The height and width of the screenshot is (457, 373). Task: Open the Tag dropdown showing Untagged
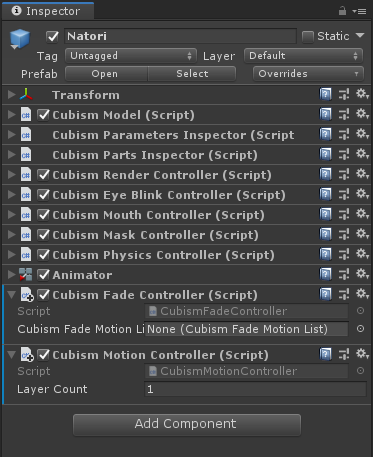131,56
